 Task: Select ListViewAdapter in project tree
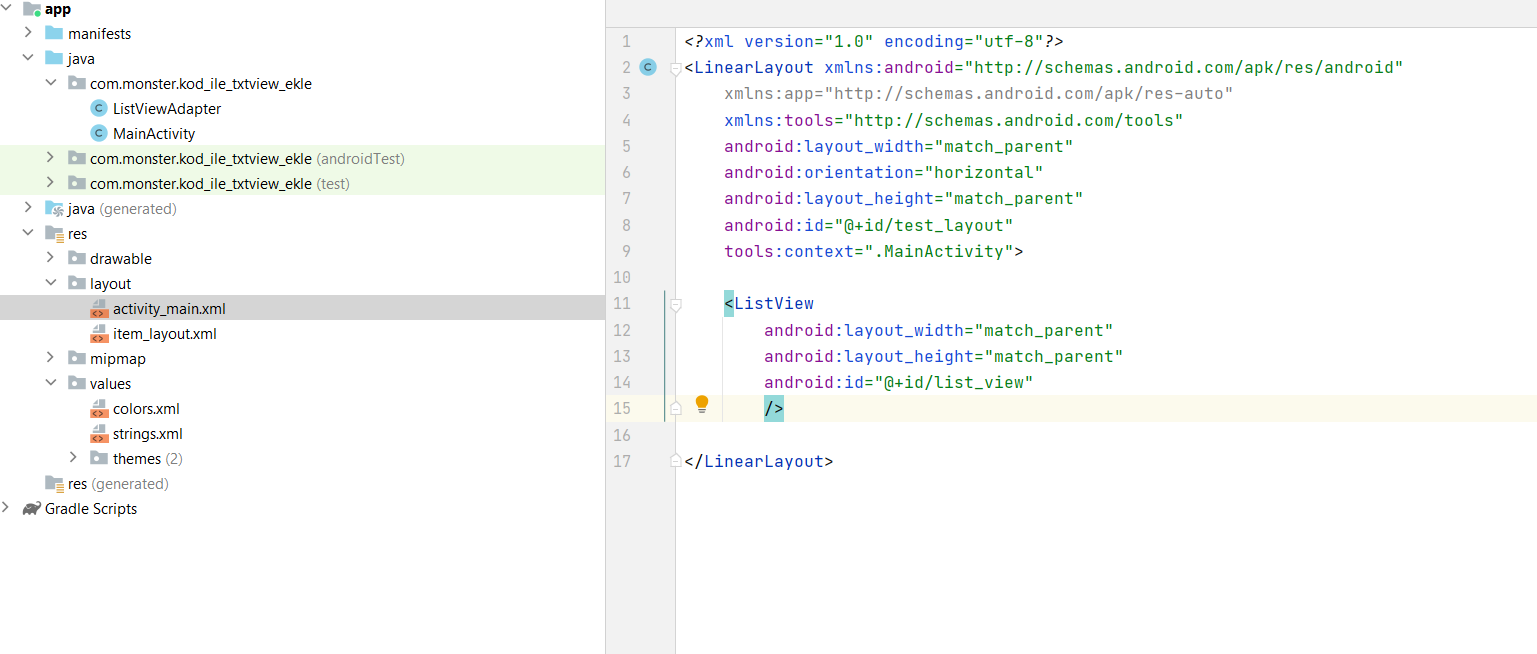tap(167, 108)
